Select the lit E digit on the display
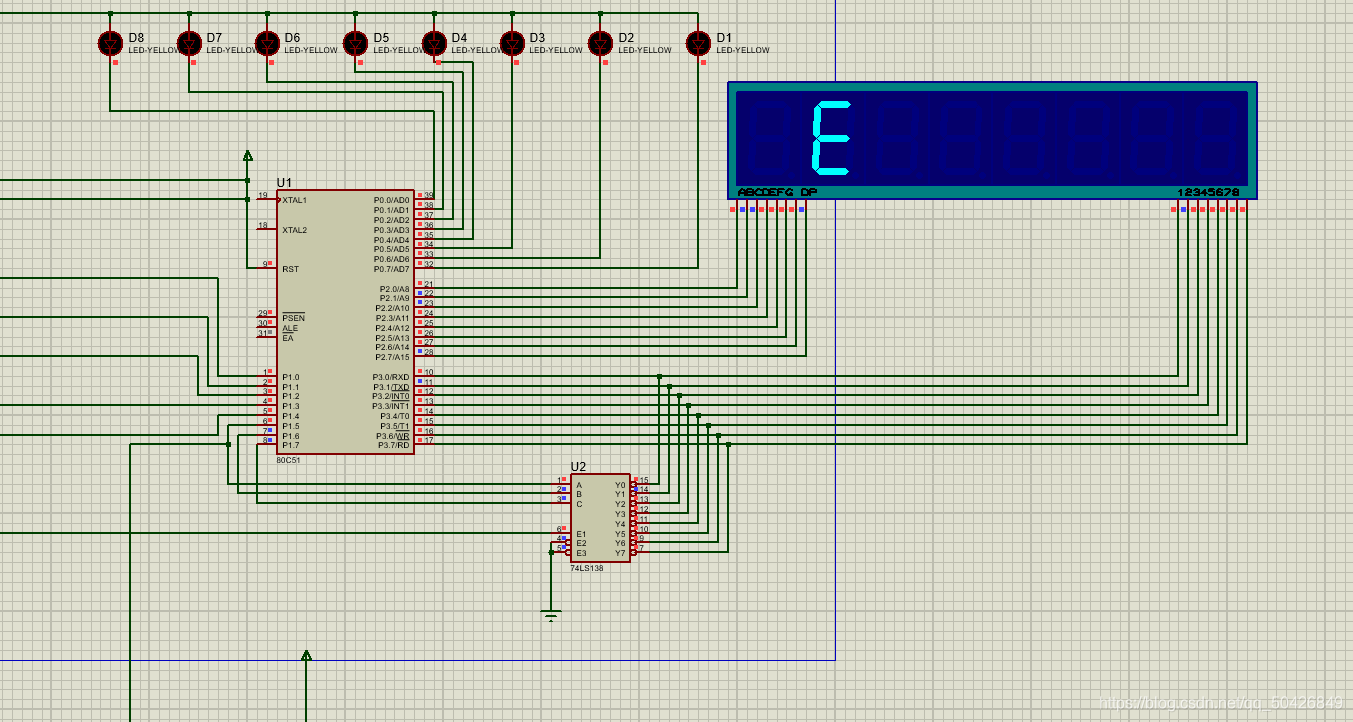The width and height of the screenshot is (1353, 722). coord(830,137)
